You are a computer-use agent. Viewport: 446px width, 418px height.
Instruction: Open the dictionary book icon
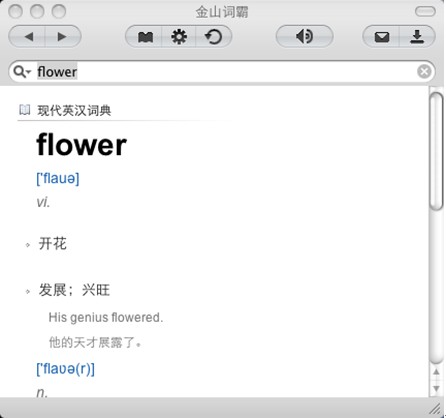click(144, 37)
